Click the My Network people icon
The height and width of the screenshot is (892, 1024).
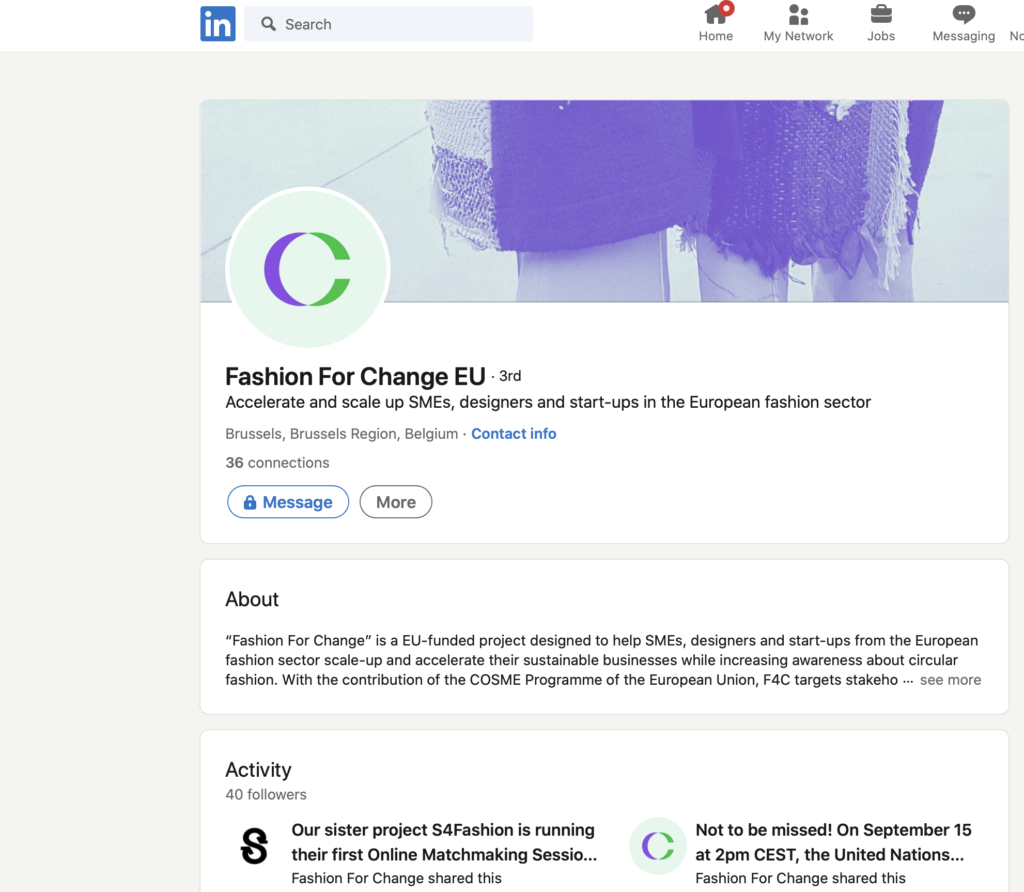pyautogui.click(x=798, y=14)
